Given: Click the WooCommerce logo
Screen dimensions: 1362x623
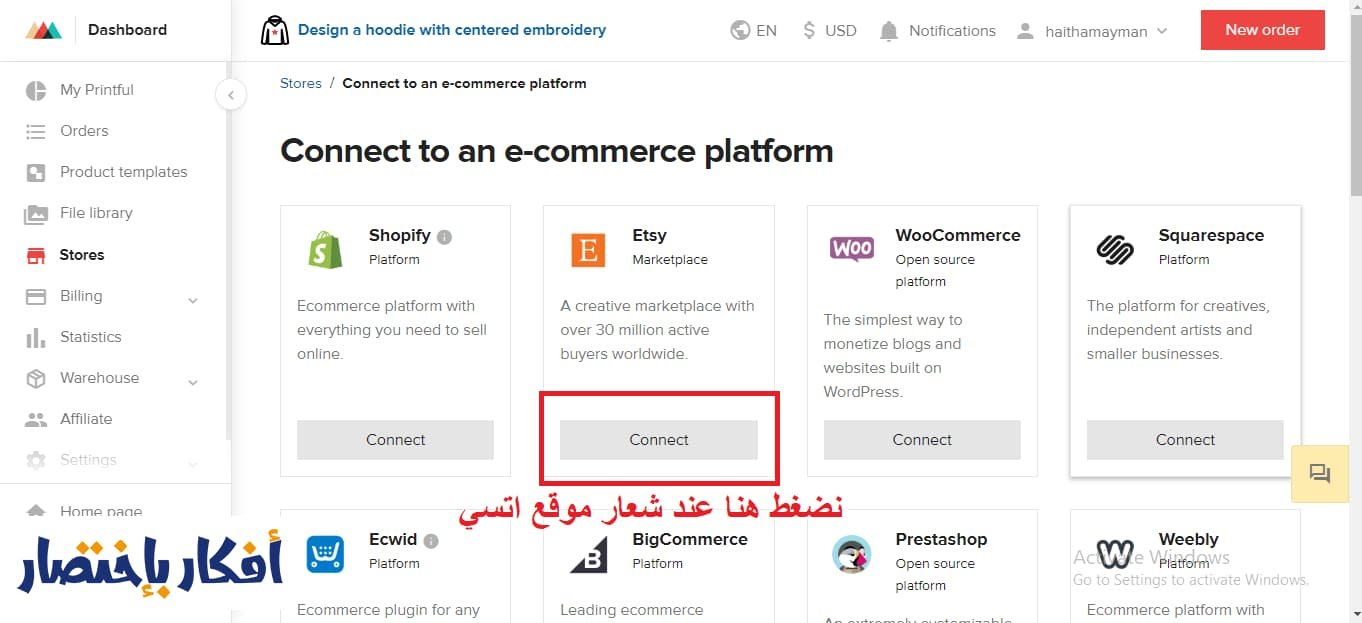Looking at the screenshot, I should 852,248.
